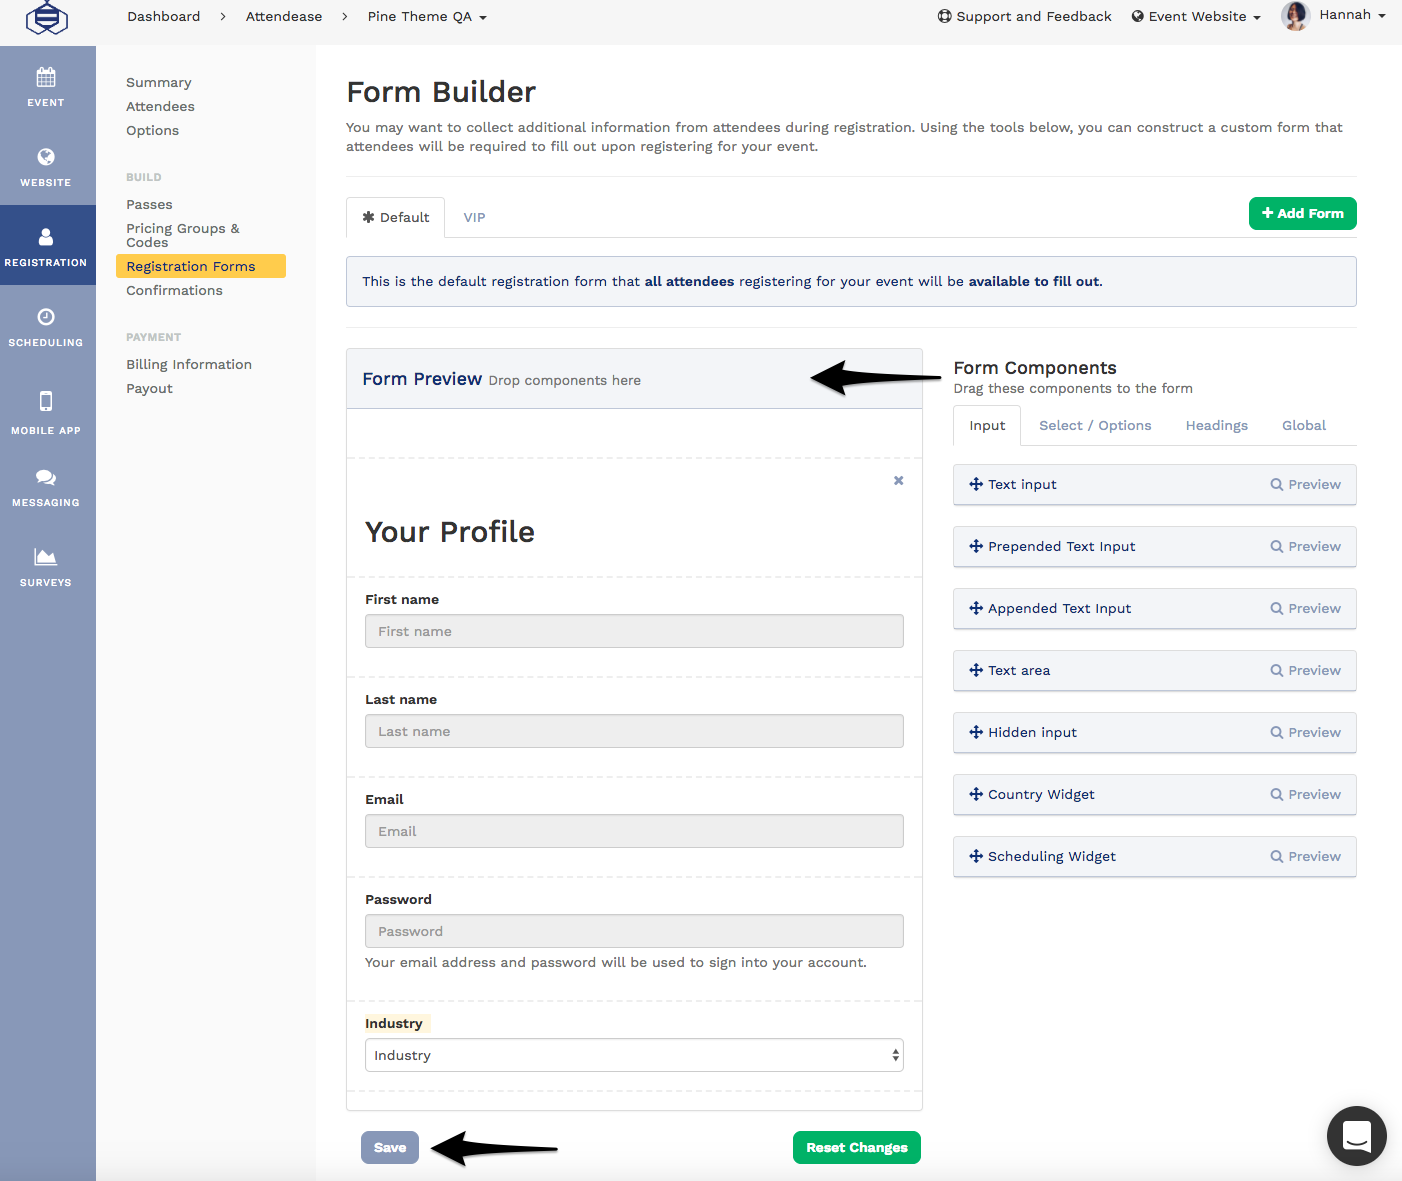
Task: Open the Event Website dropdown
Action: coord(1195,16)
